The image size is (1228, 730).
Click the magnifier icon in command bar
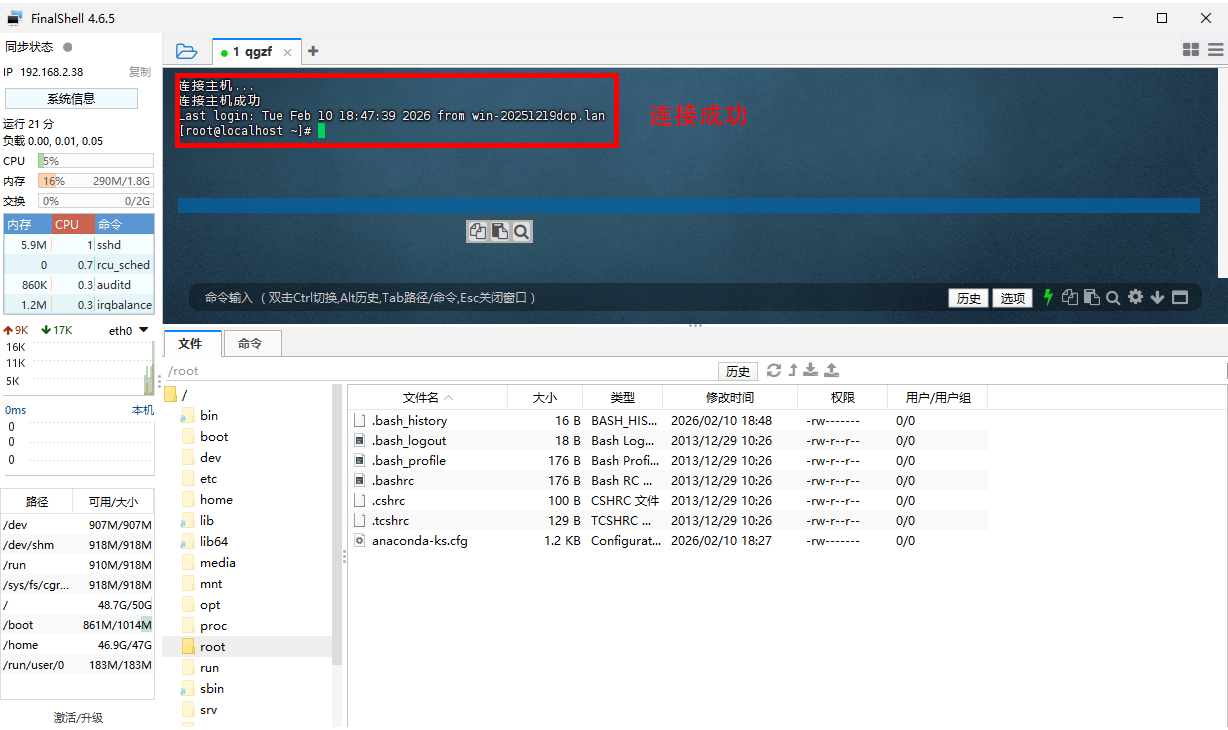coord(1113,297)
